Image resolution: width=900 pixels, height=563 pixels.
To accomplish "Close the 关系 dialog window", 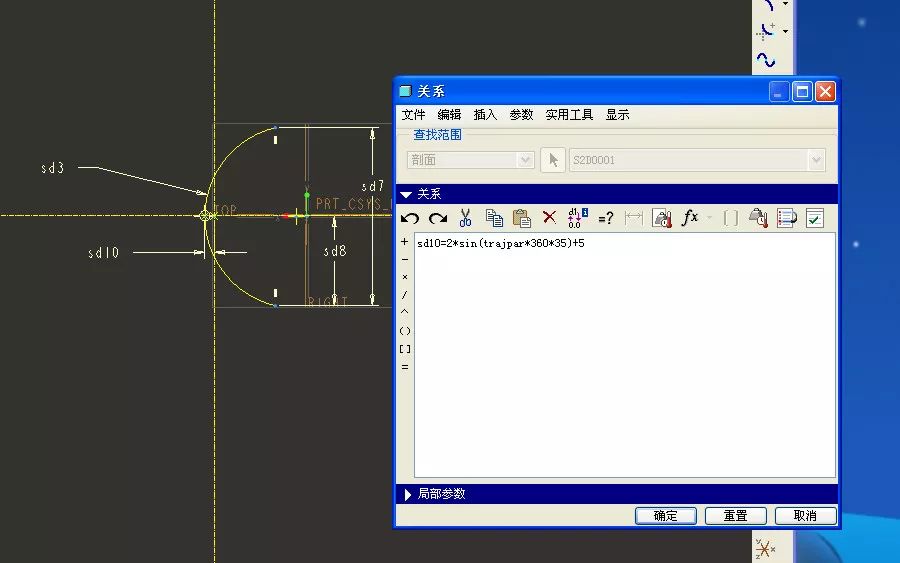I will (x=825, y=91).
